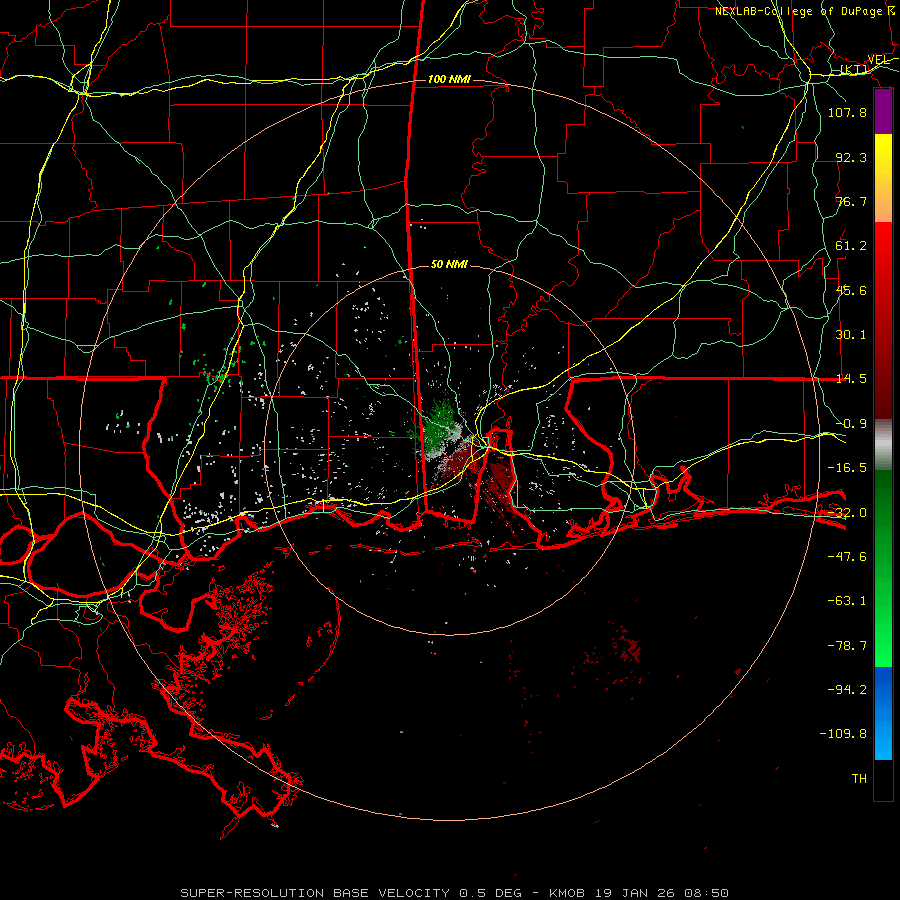
Task: Click the 61.2 velocity scale value
Action: pyautogui.click(x=851, y=246)
